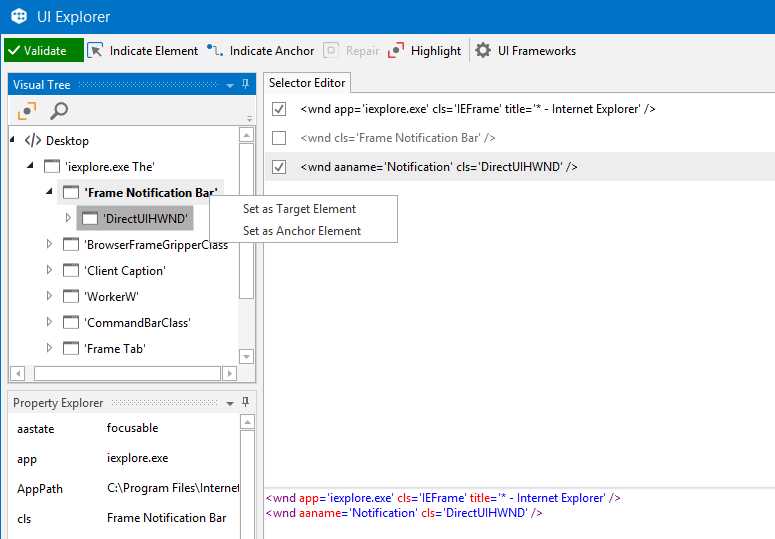This screenshot has width=775, height=539.
Task: Click the Visual Tree vertical scrollbar thumb
Action: [246, 221]
